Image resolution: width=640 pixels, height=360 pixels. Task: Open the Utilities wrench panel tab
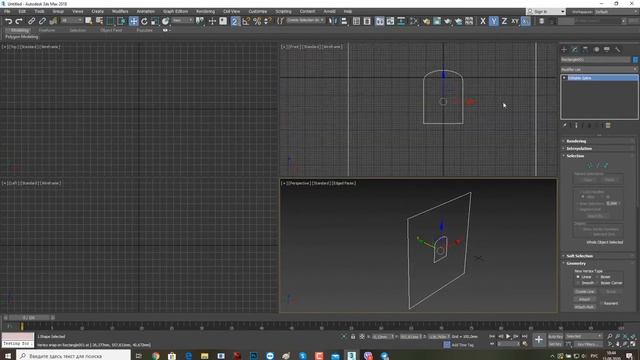coord(618,49)
